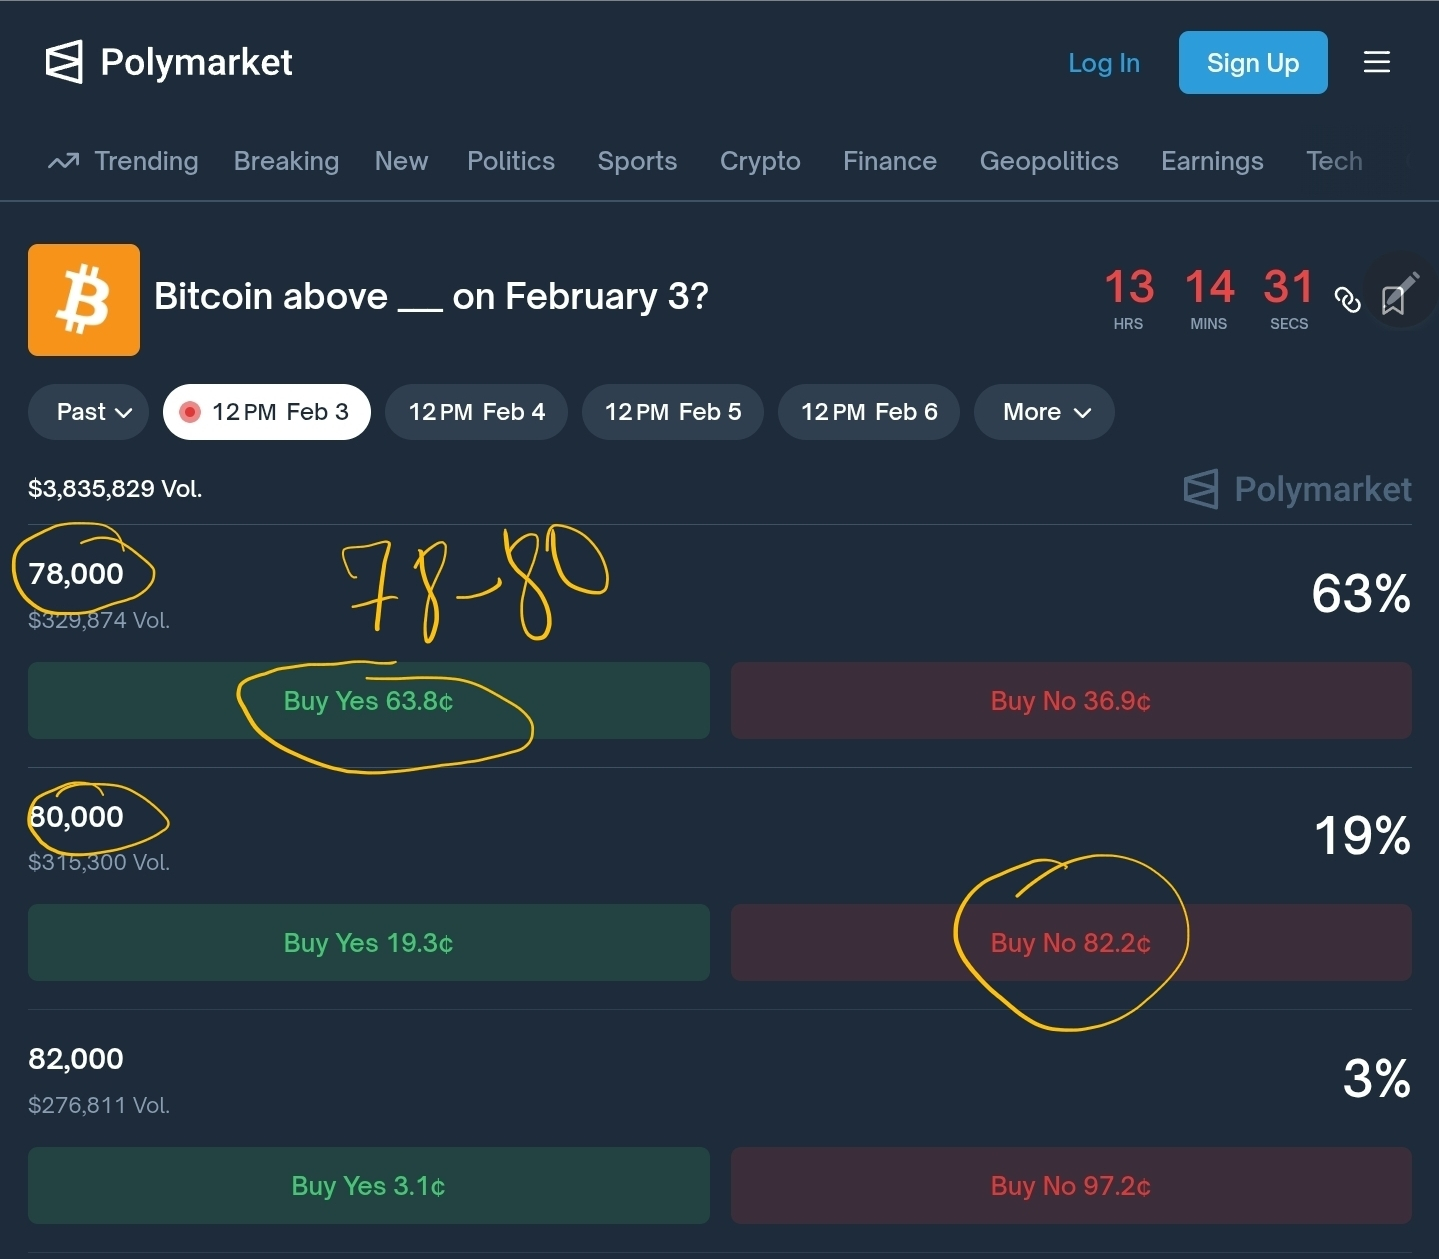Open the Tech category
Screen dimensions: 1439x1259
point(1334,161)
